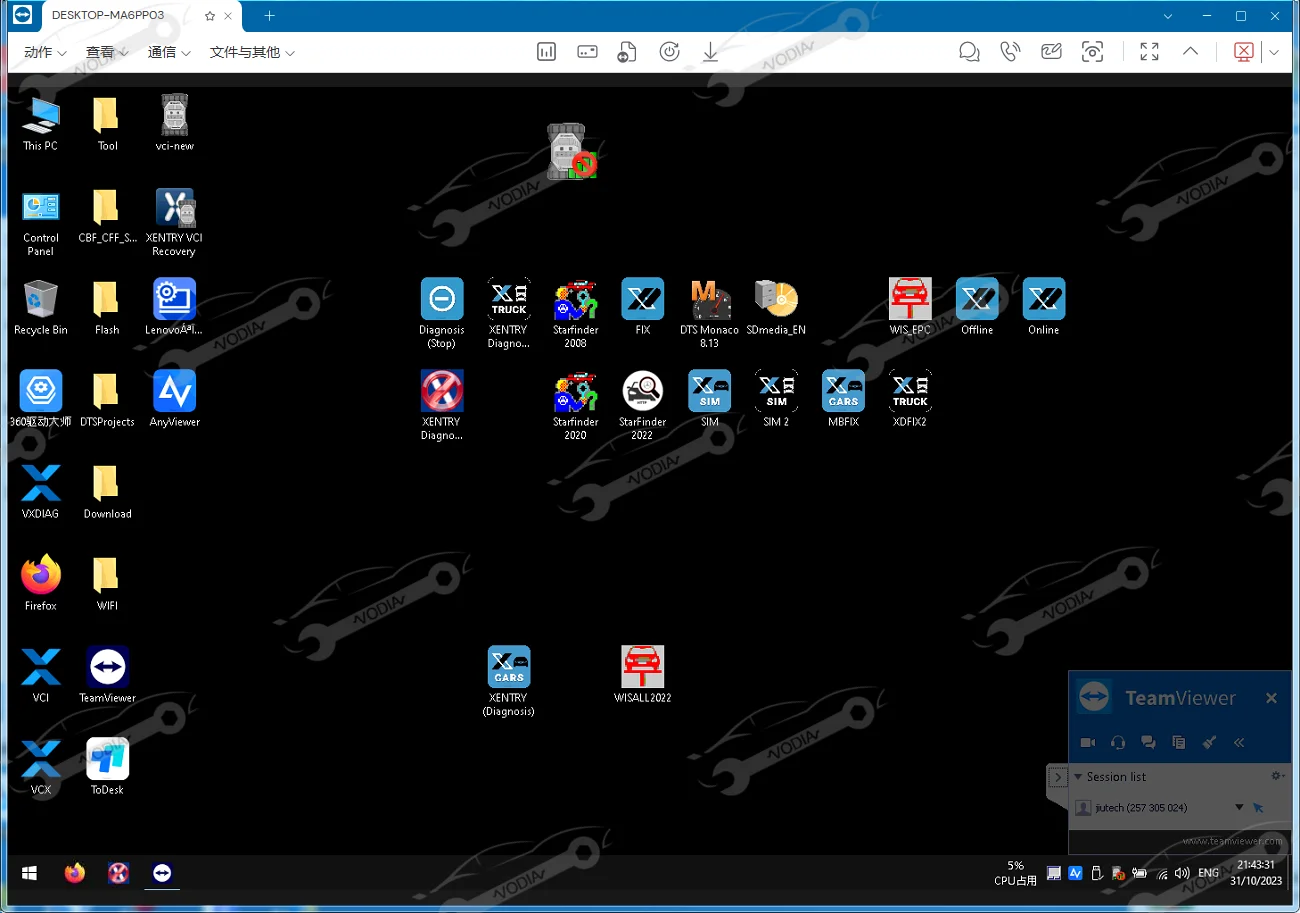
Task: Open the annotation tool in the top toolbar
Action: [x=1051, y=52]
